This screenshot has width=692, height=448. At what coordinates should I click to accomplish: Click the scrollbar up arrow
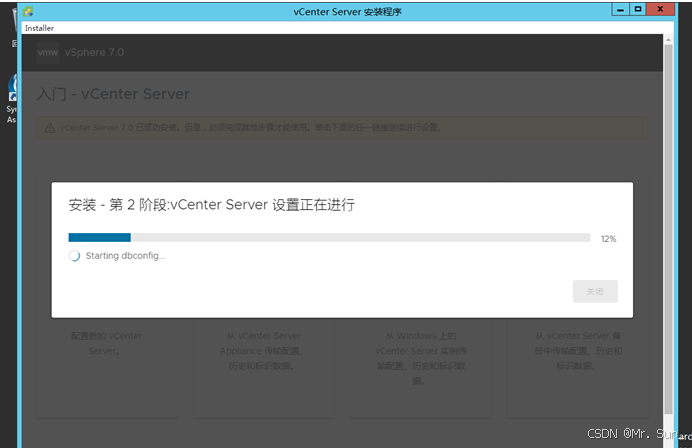(668, 39)
